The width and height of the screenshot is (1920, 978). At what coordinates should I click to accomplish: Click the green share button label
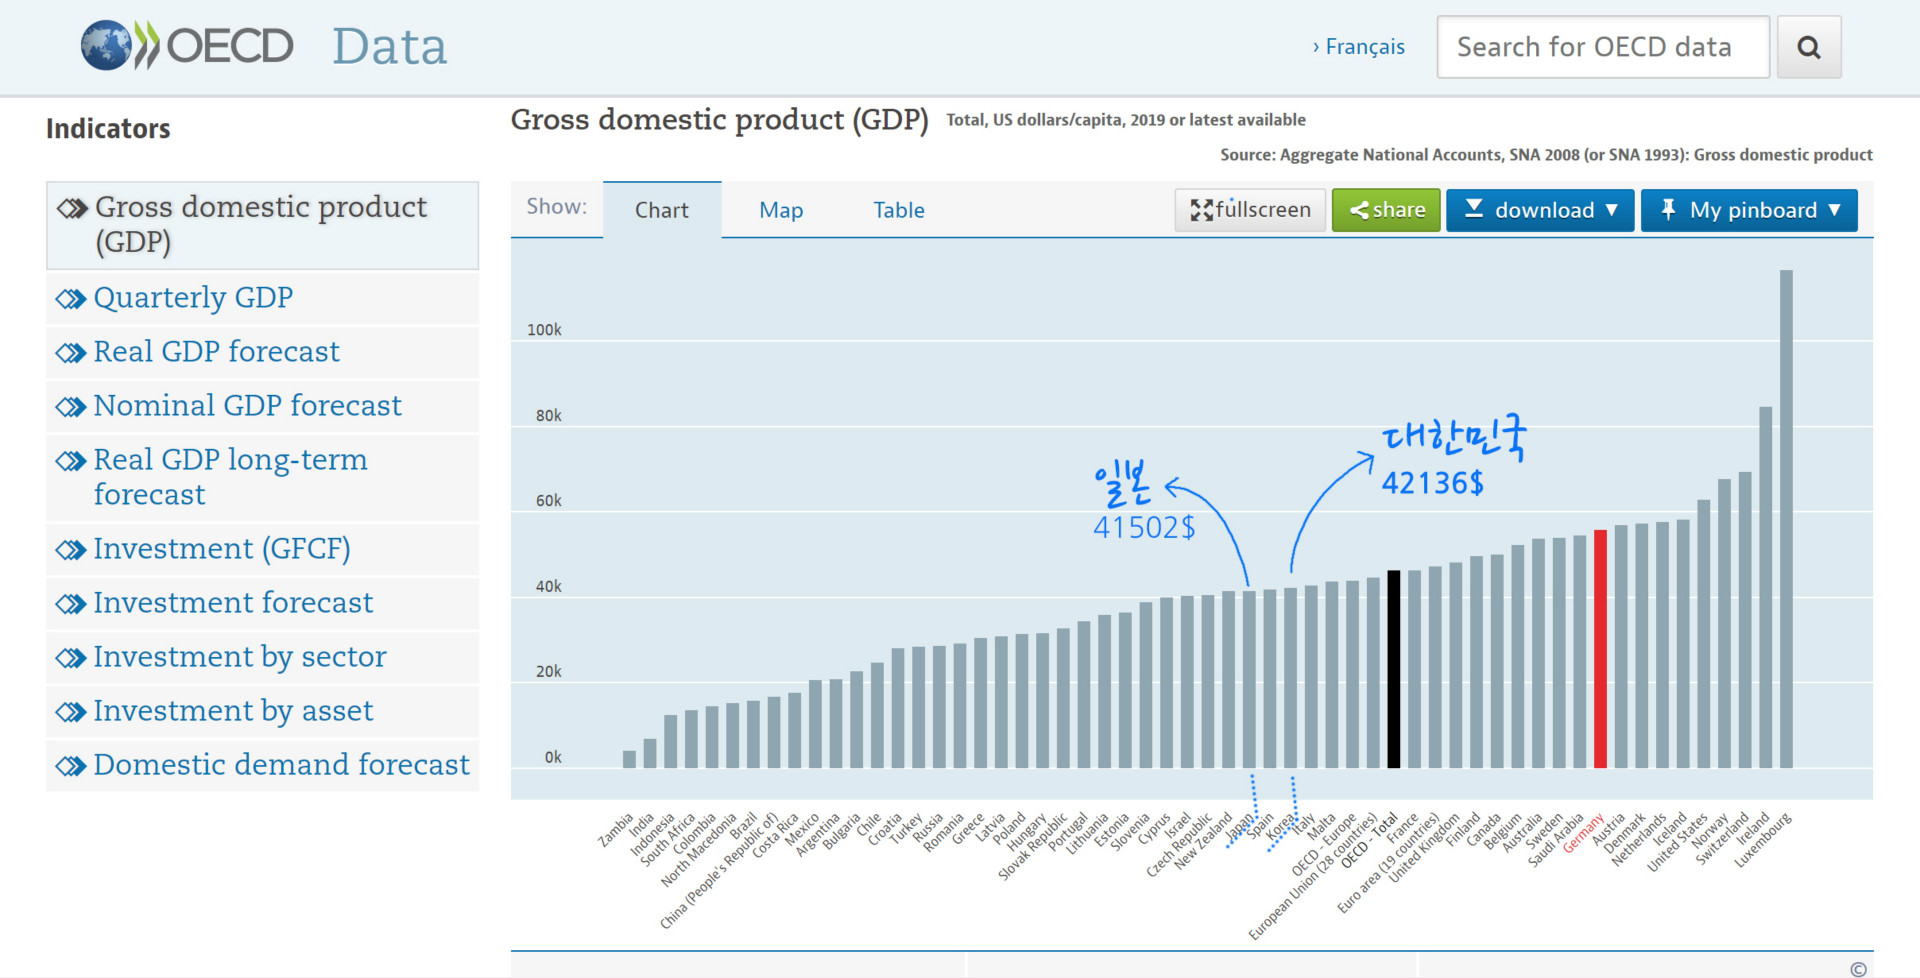[x=1399, y=210]
